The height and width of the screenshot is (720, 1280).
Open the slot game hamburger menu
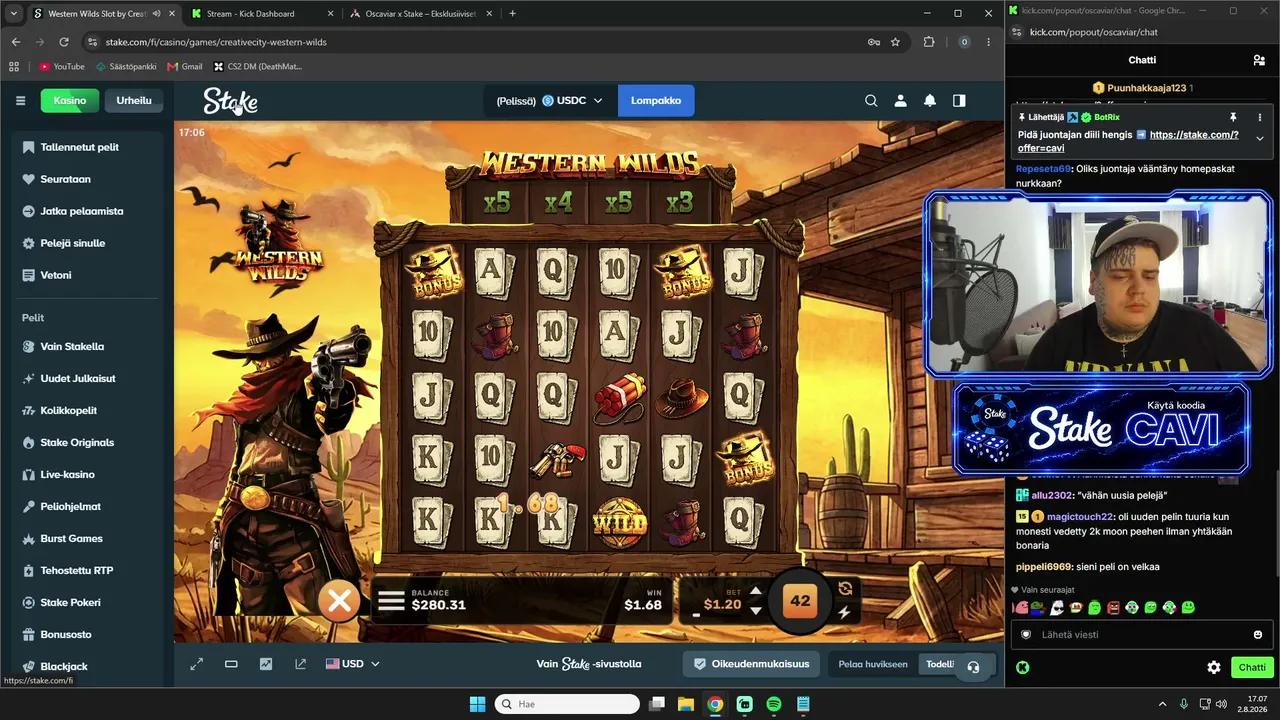click(391, 601)
